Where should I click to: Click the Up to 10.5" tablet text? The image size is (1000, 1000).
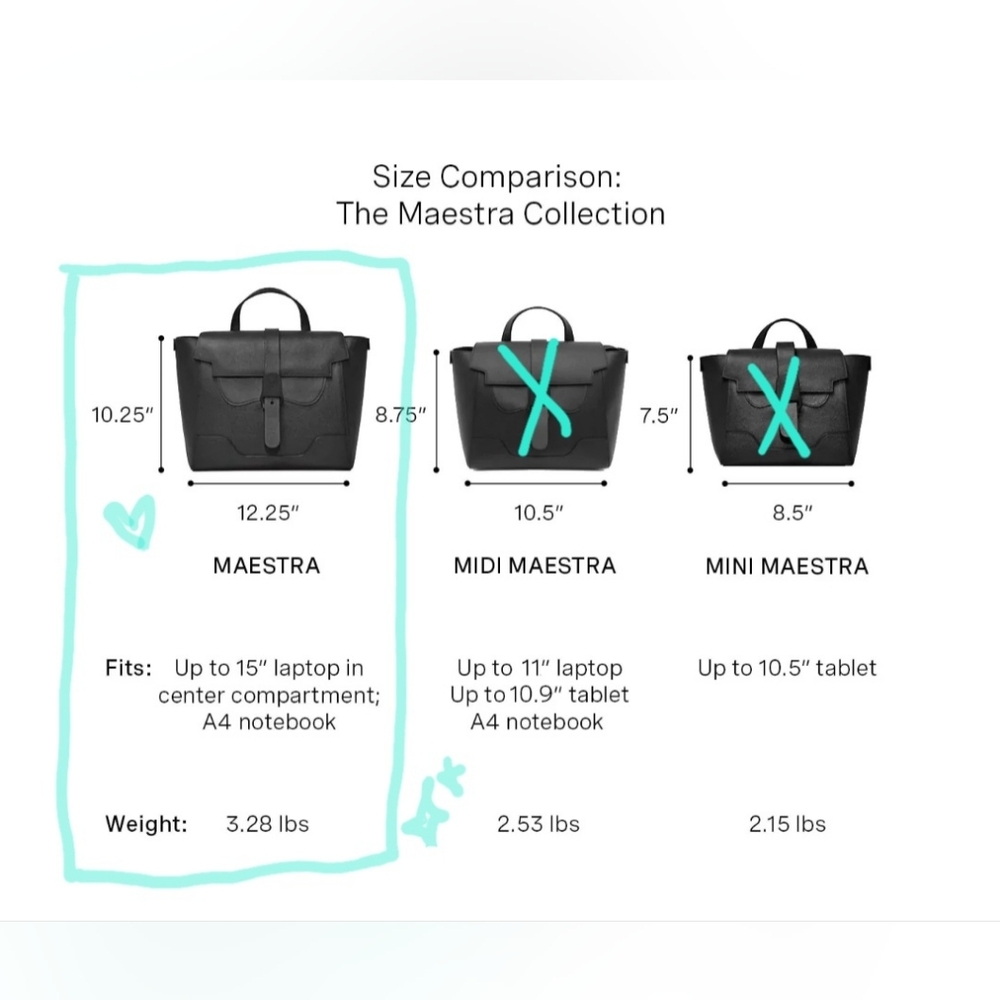[787, 668]
